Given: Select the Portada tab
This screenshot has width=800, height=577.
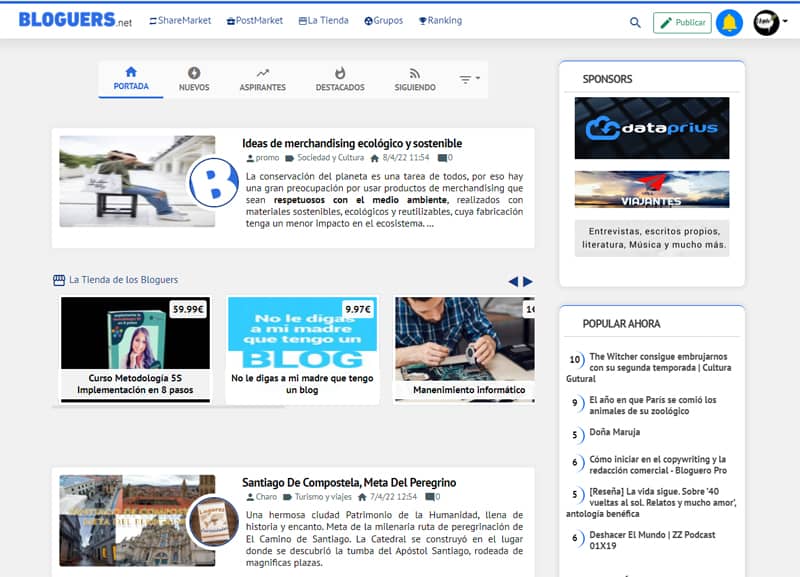Looking at the screenshot, I should tap(131, 79).
